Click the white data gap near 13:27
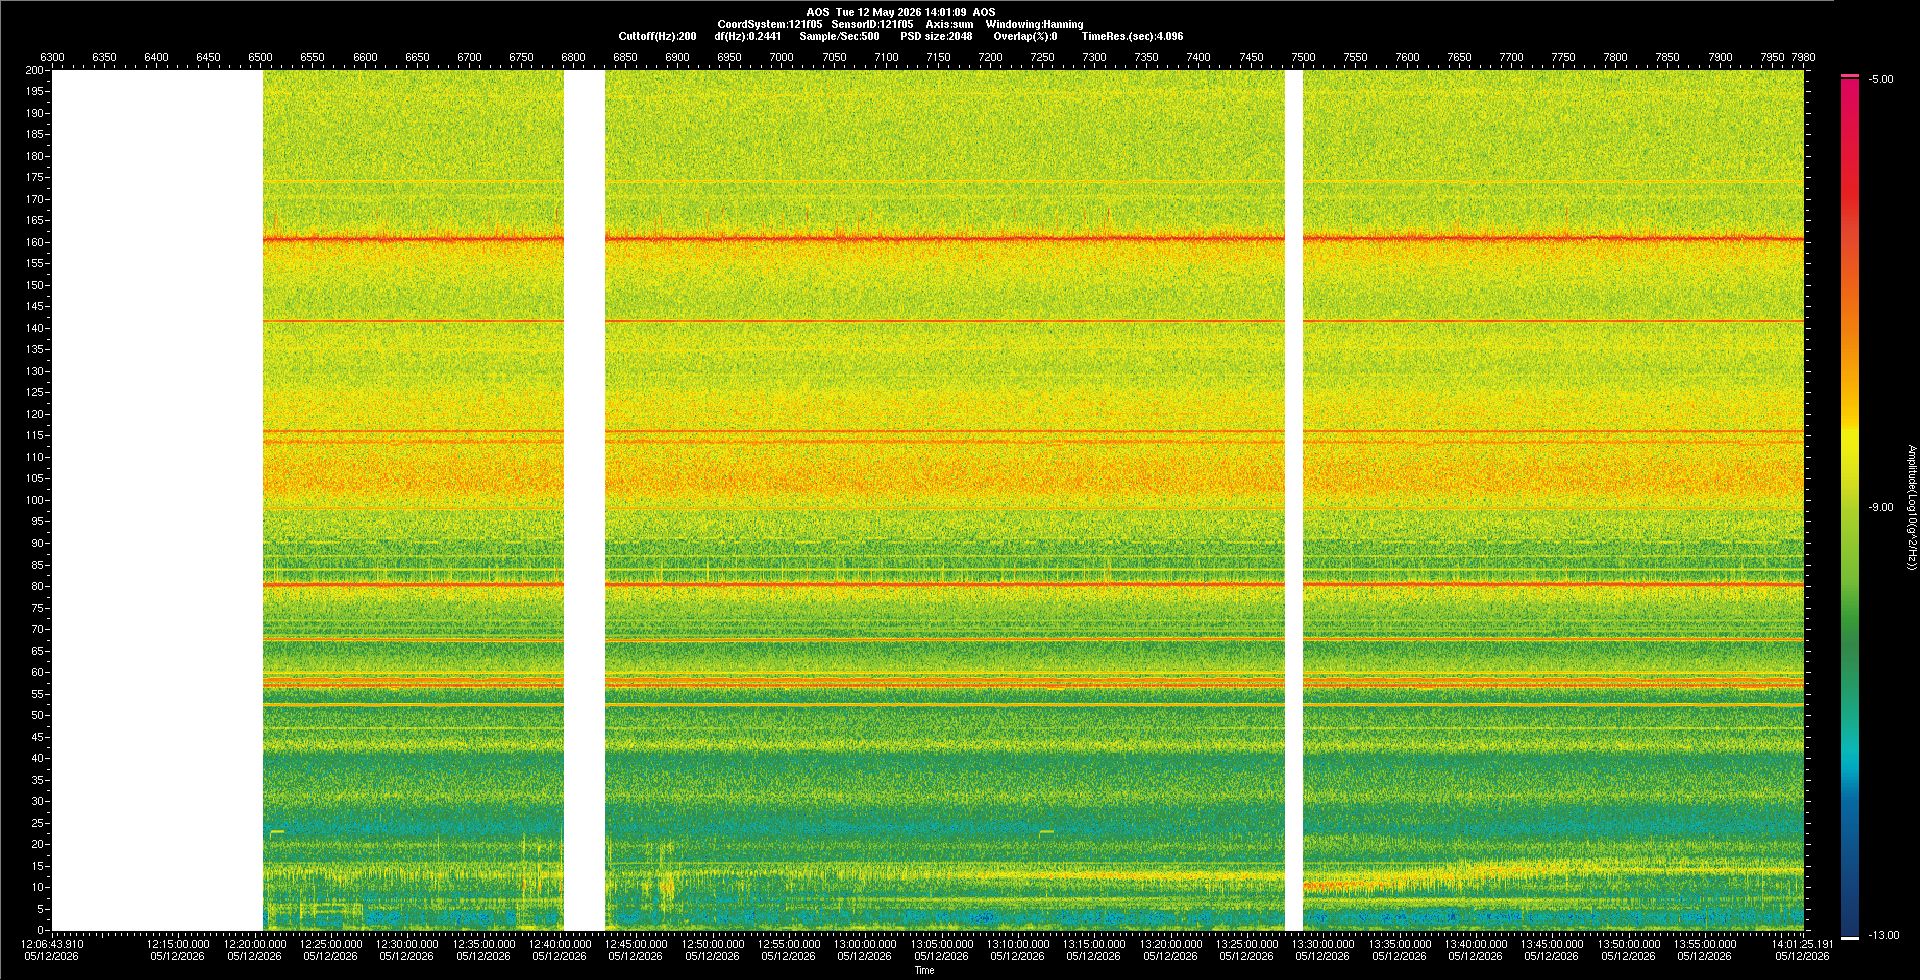Viewport: 1920px width, 980px height. 1293,500
